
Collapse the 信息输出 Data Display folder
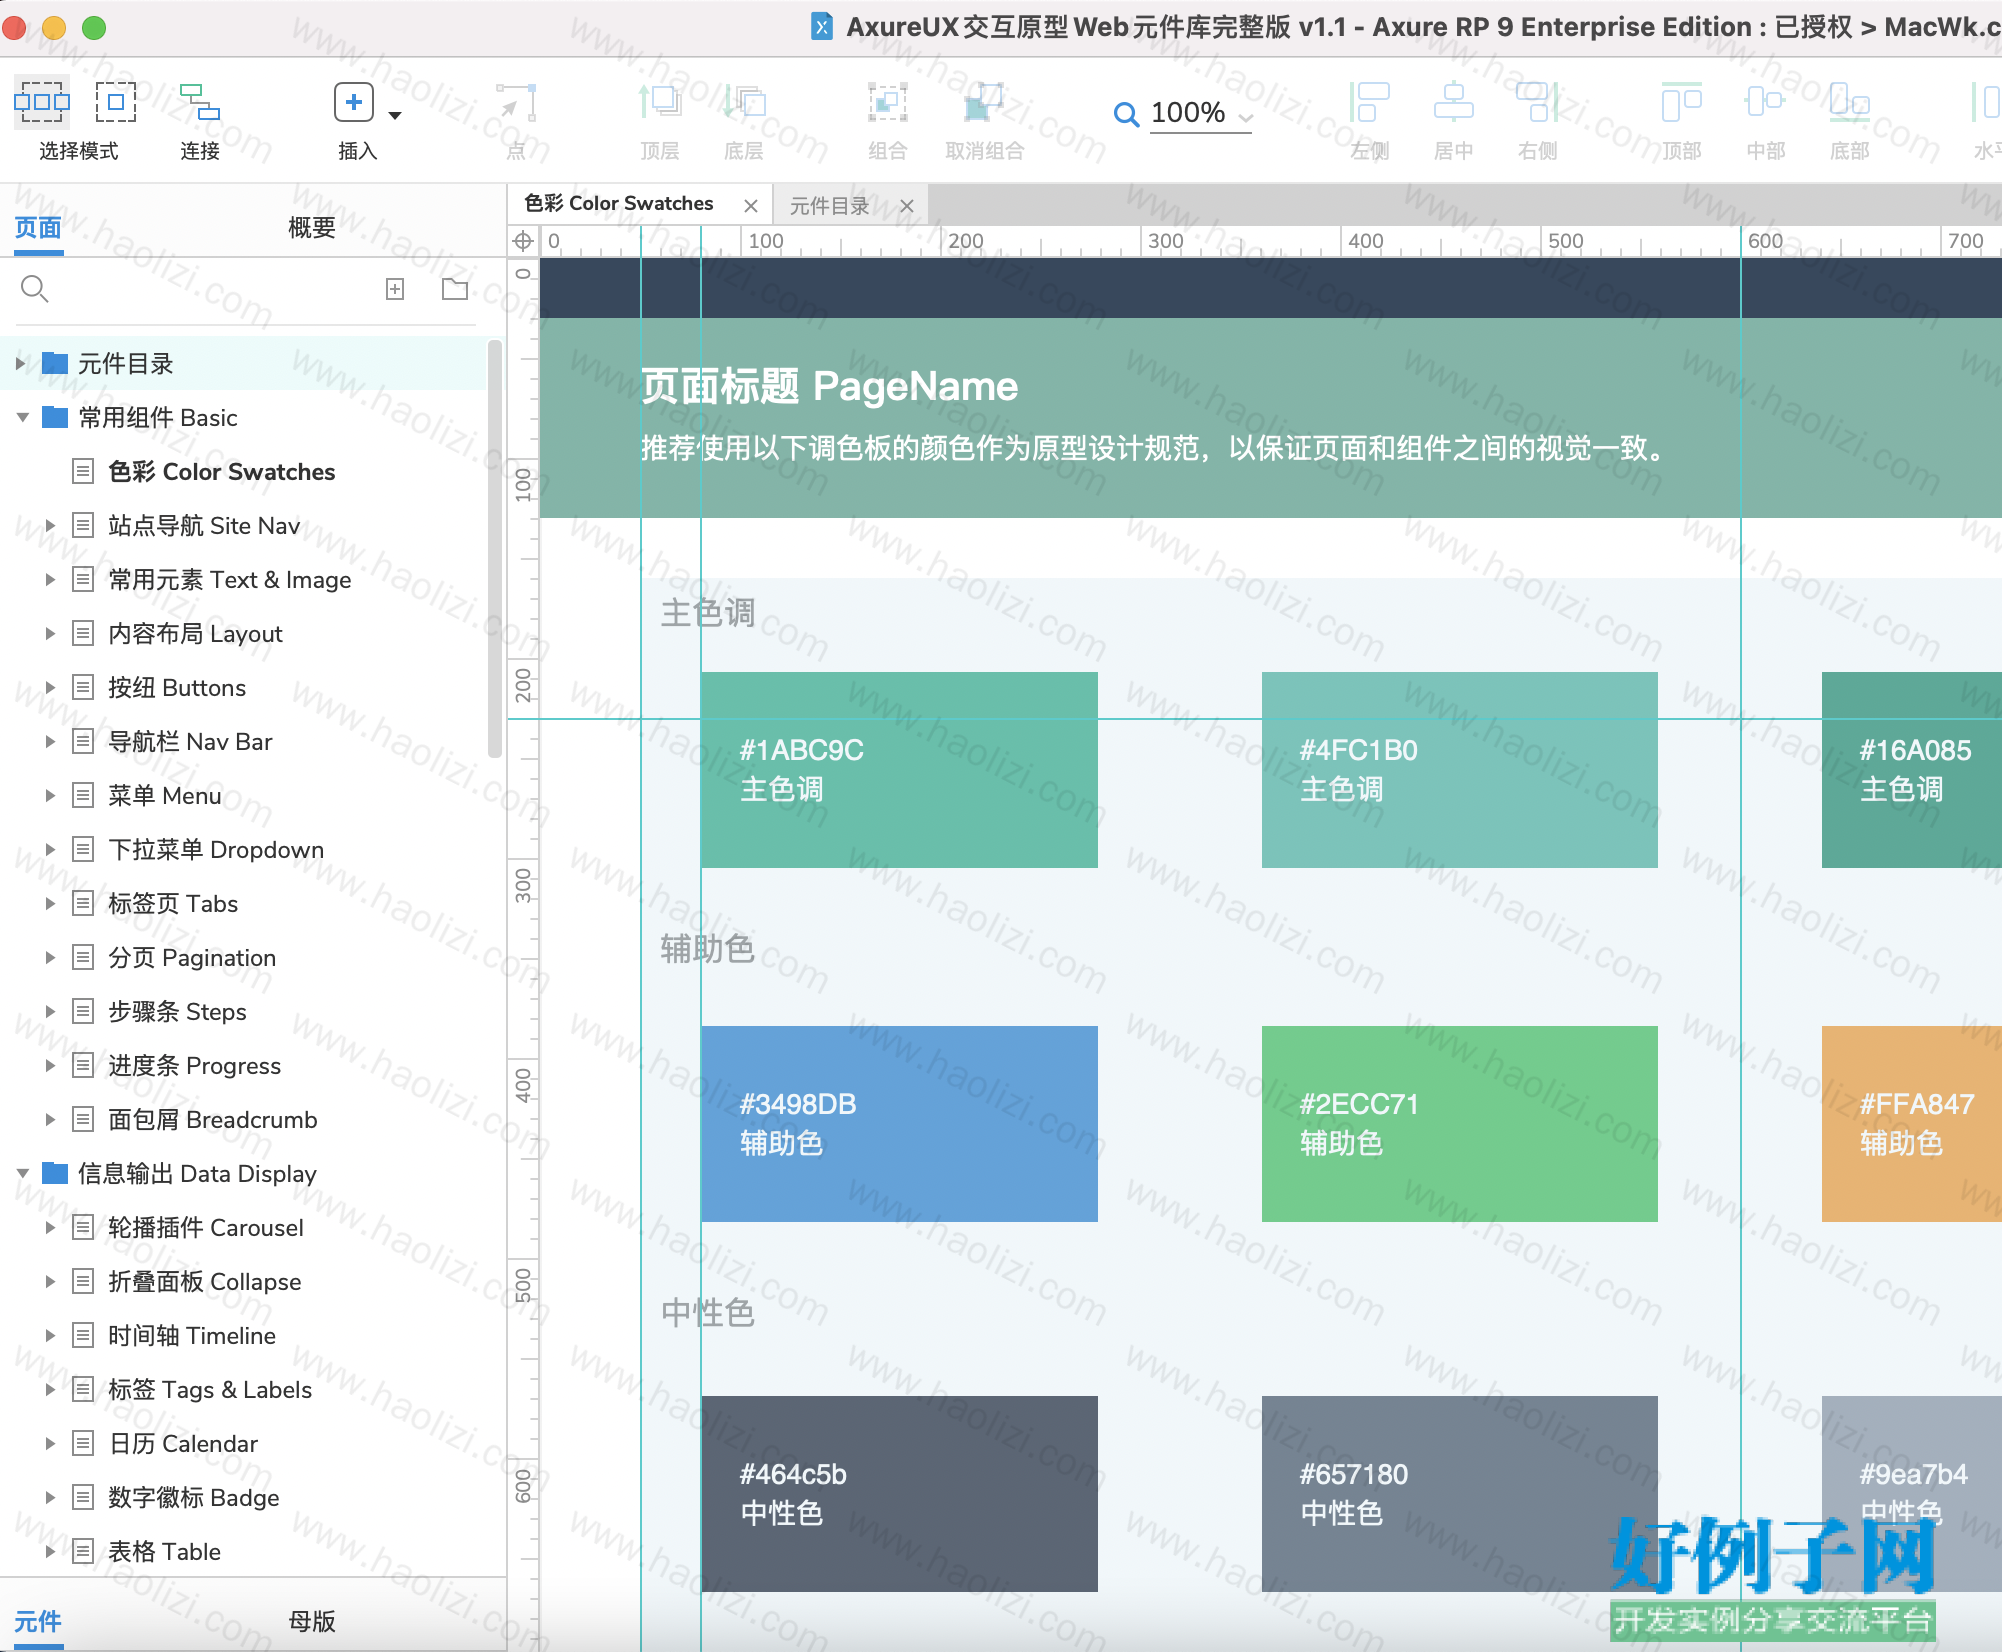(22, 1174)
